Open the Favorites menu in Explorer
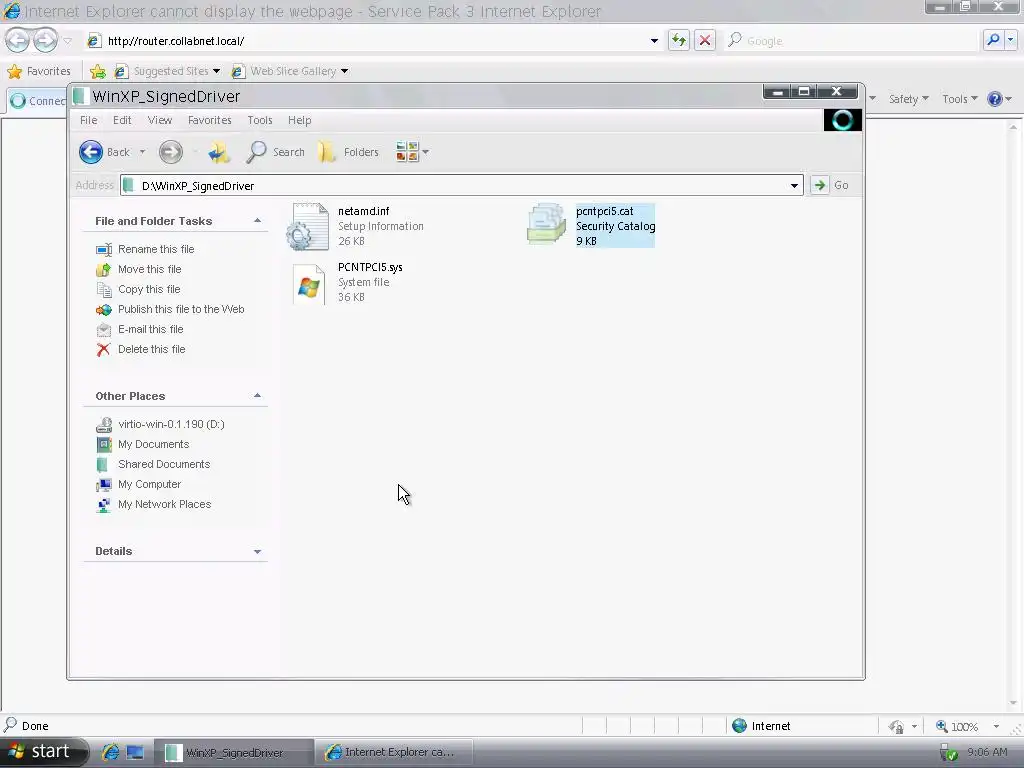The image size is (1024, 768). tap(210, 120)
